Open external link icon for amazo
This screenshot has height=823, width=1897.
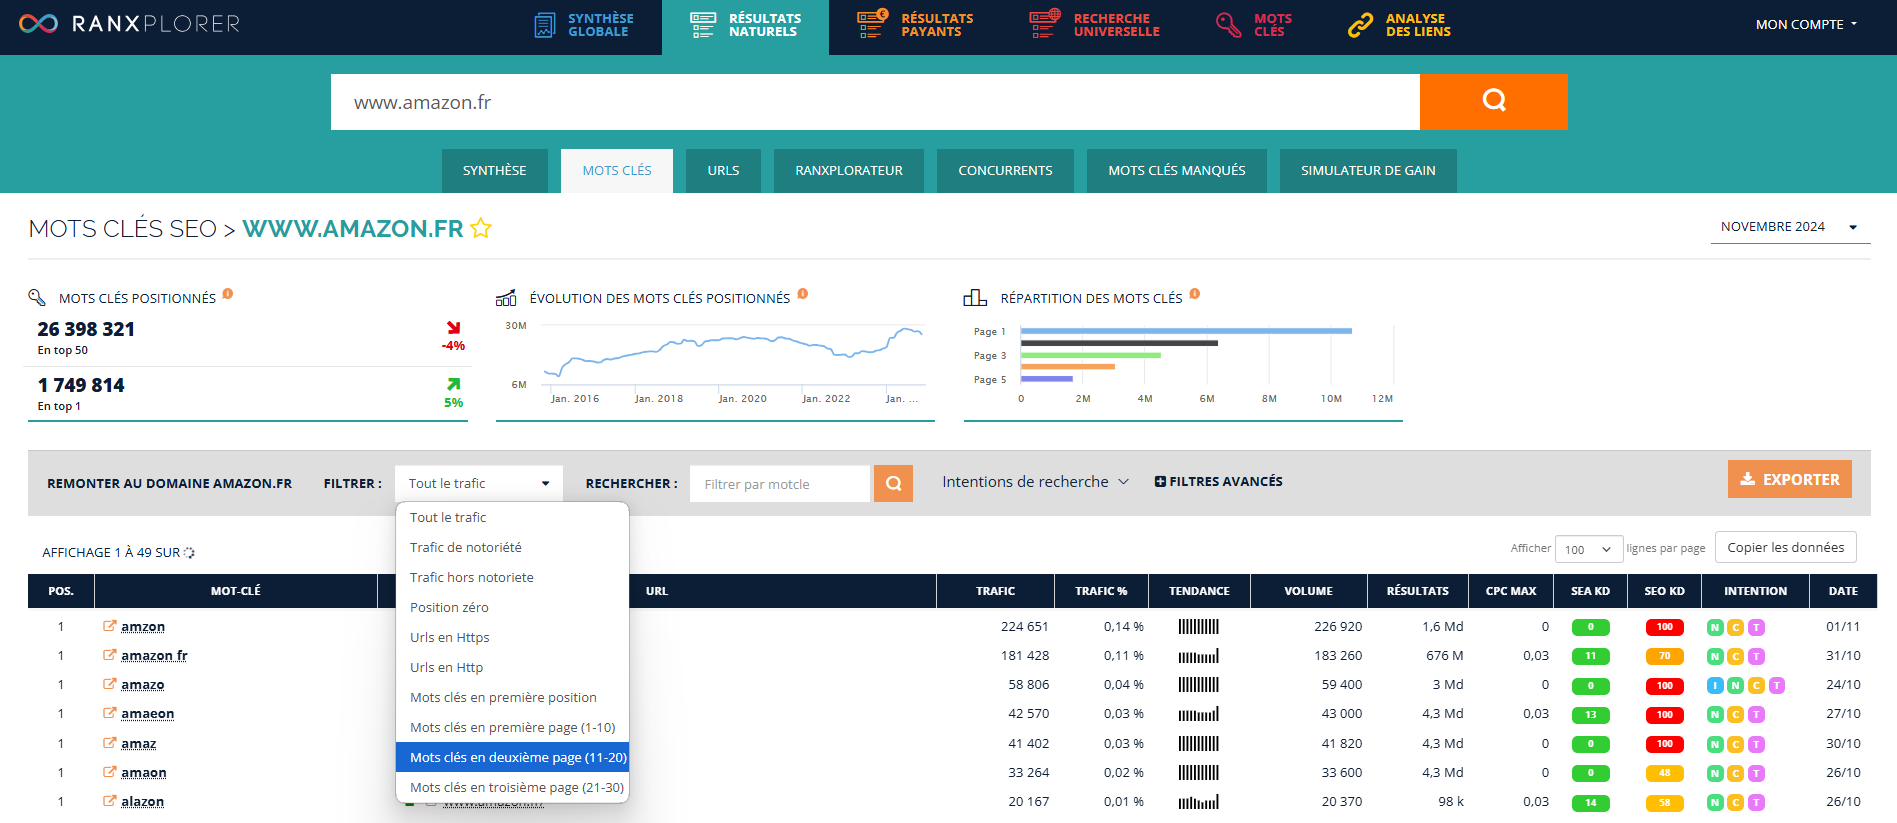[x=109, y=684]
